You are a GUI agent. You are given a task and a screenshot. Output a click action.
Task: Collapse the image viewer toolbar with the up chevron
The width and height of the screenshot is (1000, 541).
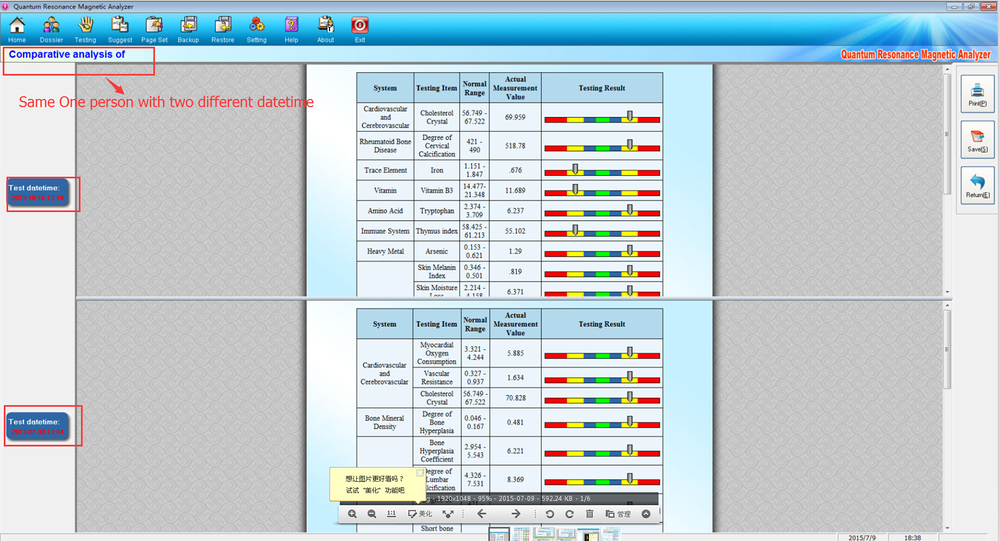pyautogui.click(x=646, y=514)
